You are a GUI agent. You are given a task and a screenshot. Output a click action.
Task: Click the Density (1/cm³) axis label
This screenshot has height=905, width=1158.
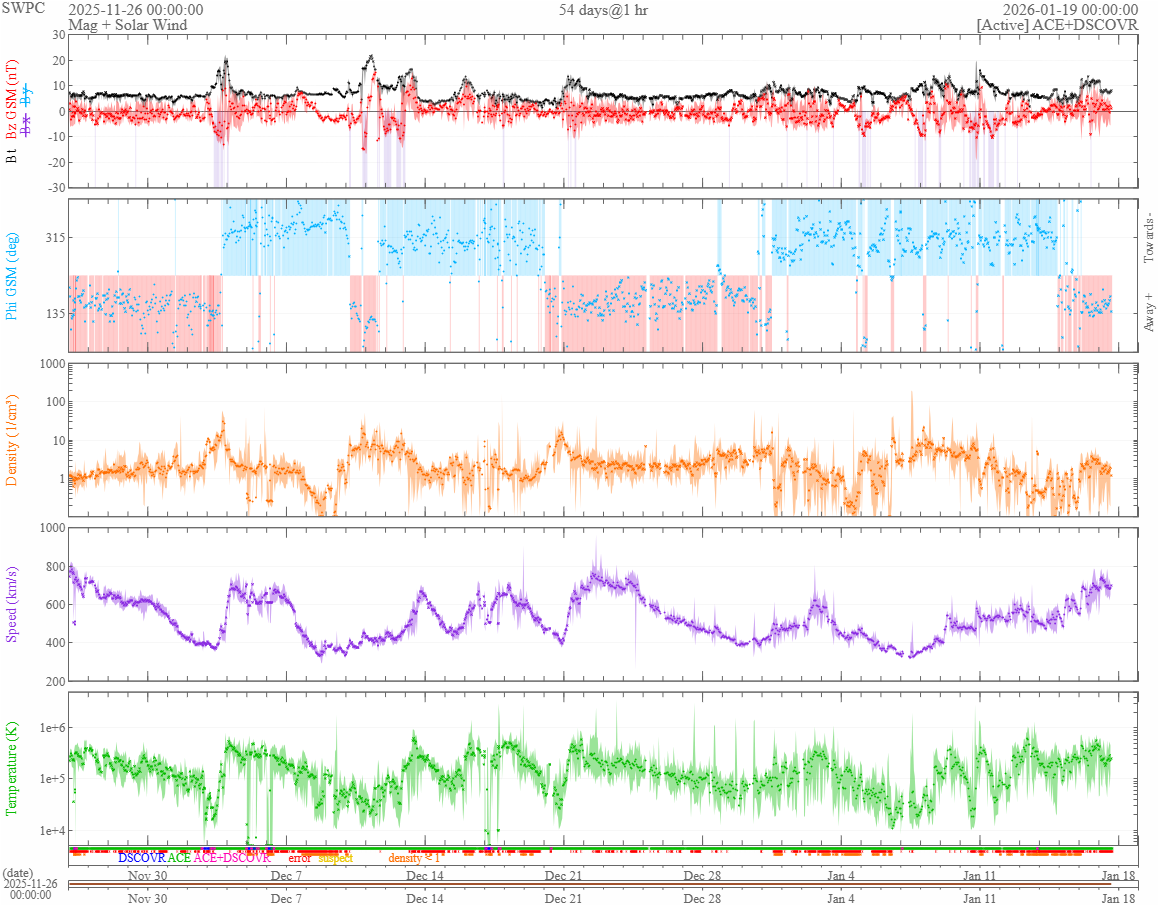12,440
